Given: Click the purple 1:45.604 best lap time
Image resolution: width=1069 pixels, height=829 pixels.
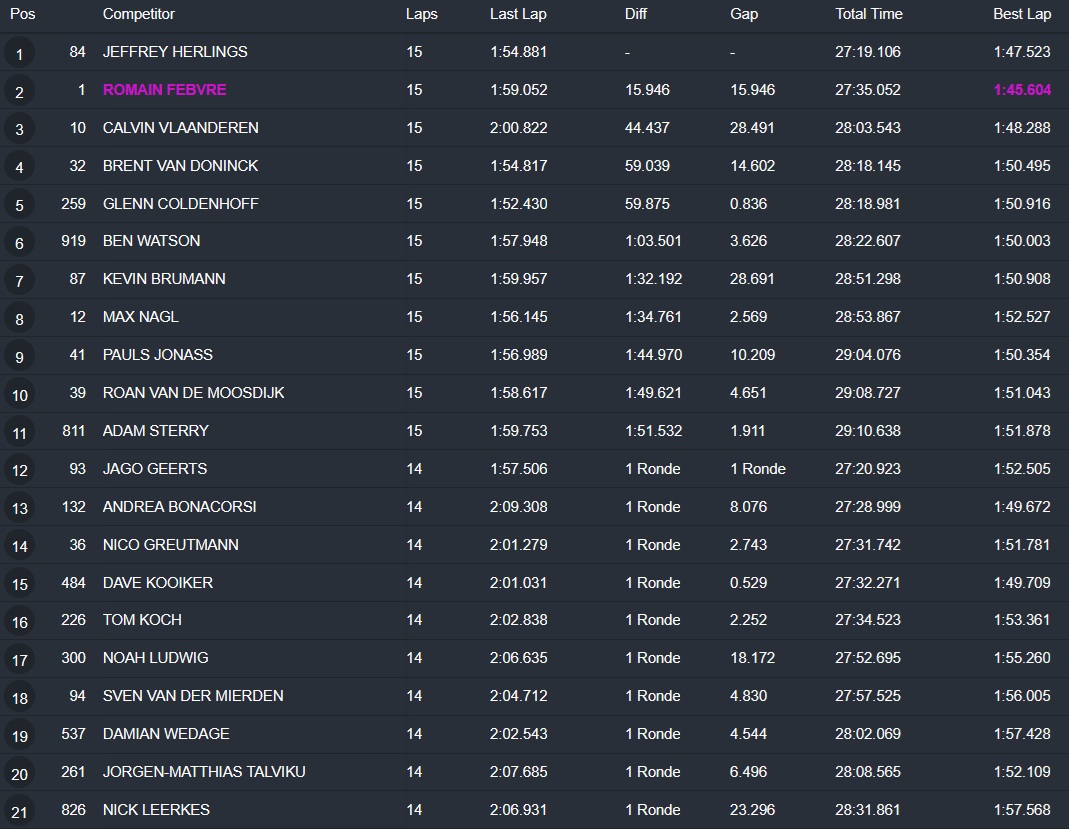Looking at the screenshot, I should 1021,90.
